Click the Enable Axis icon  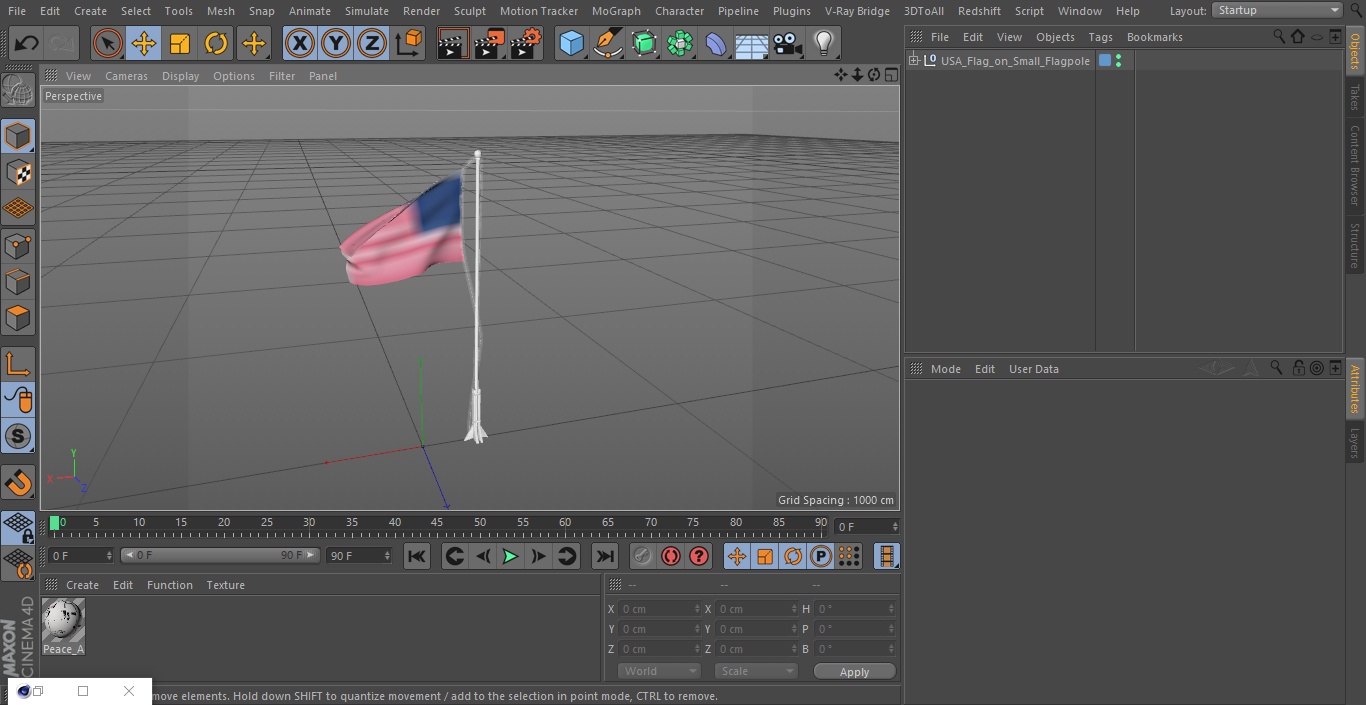(x=18, y=363)
